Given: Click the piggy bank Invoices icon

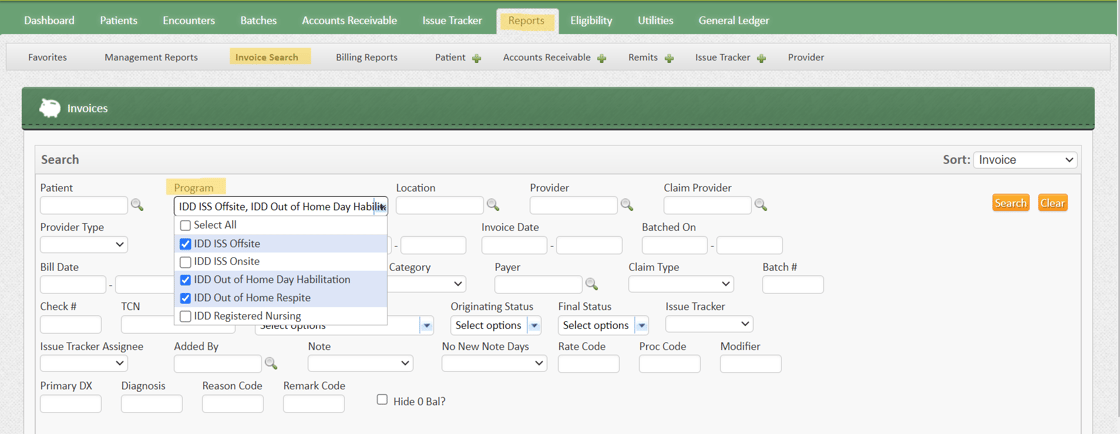Looking at the screenshot, I should pos(49,108).
